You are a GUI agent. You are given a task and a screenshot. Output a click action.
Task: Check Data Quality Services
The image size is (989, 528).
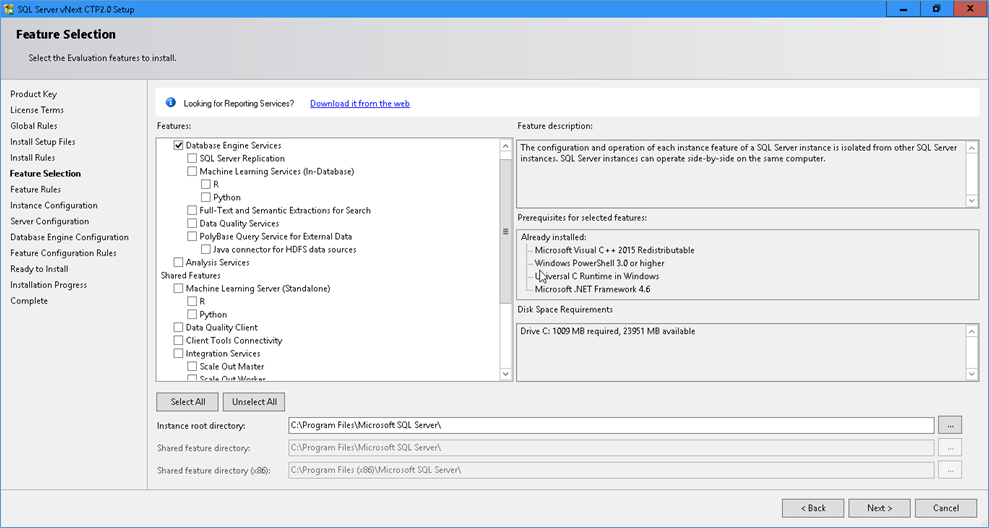click(192, 223)
